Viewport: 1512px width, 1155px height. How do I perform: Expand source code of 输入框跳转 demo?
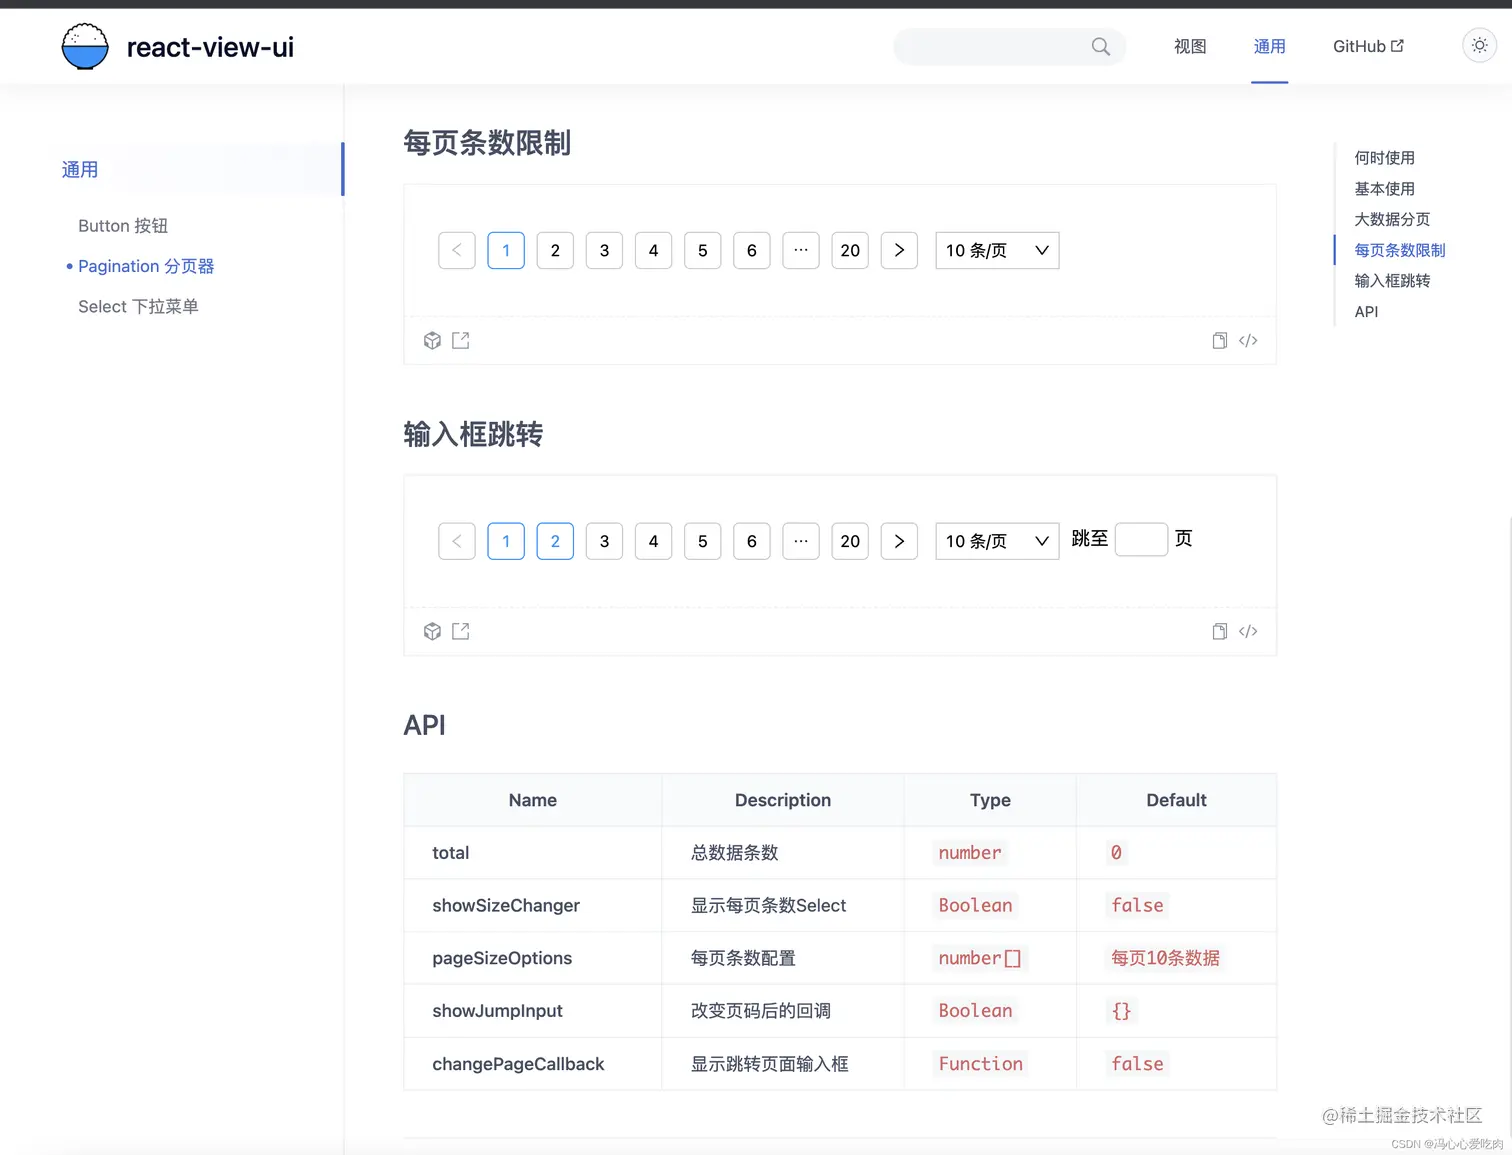pos(1248,631)
